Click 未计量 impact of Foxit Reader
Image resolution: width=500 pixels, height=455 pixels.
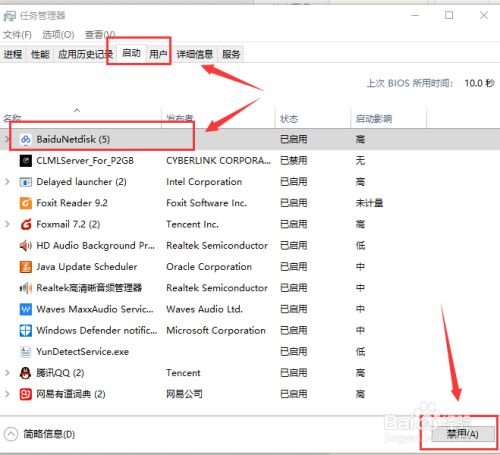tap(369, 203)
